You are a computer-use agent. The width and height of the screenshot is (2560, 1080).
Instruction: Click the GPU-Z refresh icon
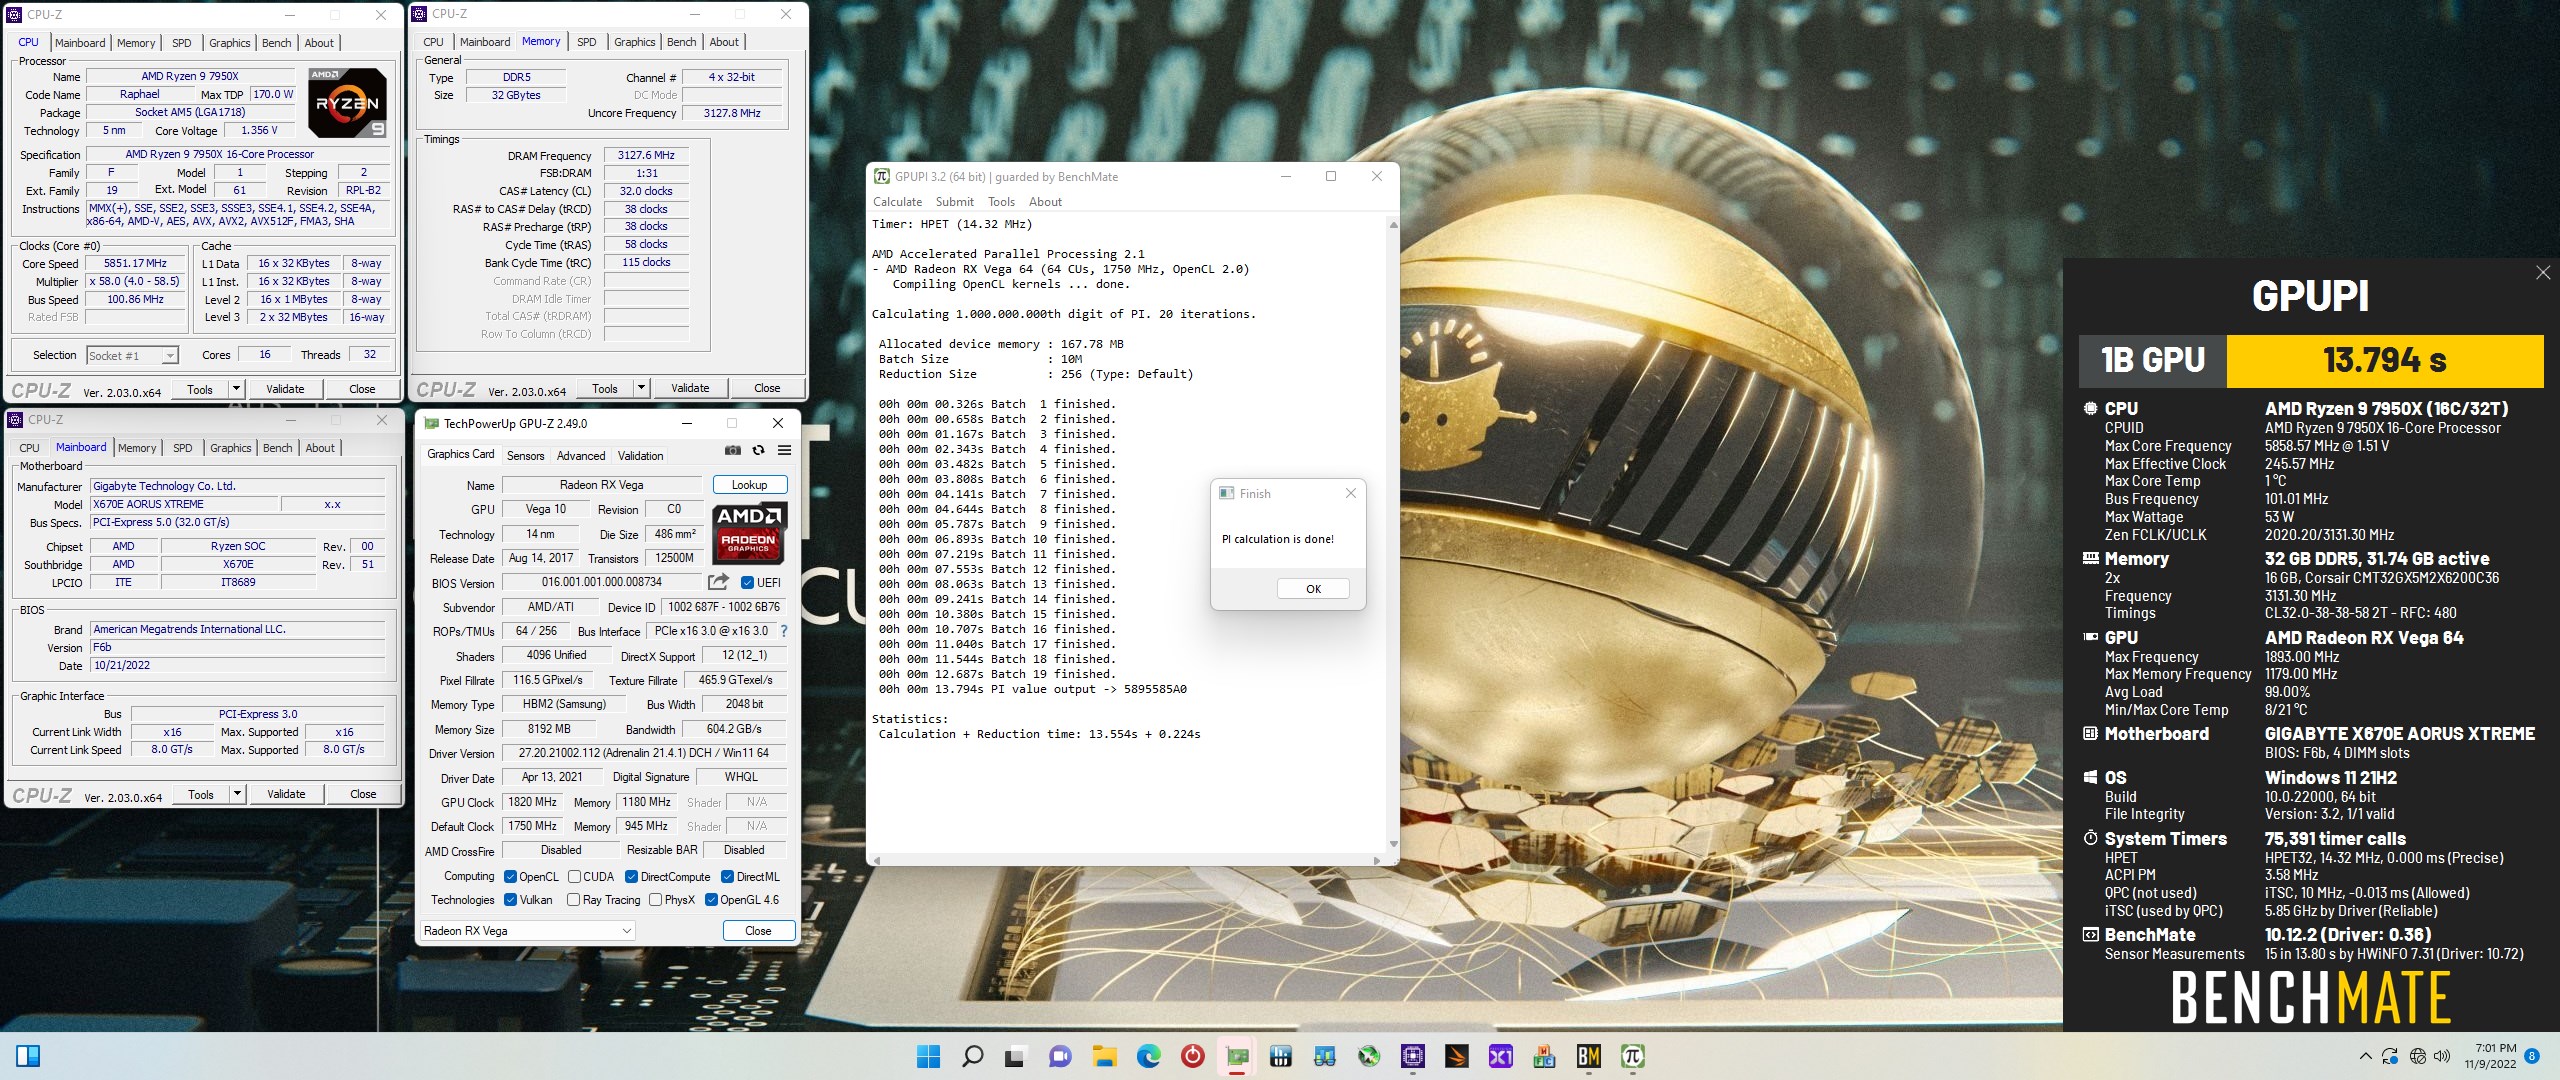tap(759, 451)
